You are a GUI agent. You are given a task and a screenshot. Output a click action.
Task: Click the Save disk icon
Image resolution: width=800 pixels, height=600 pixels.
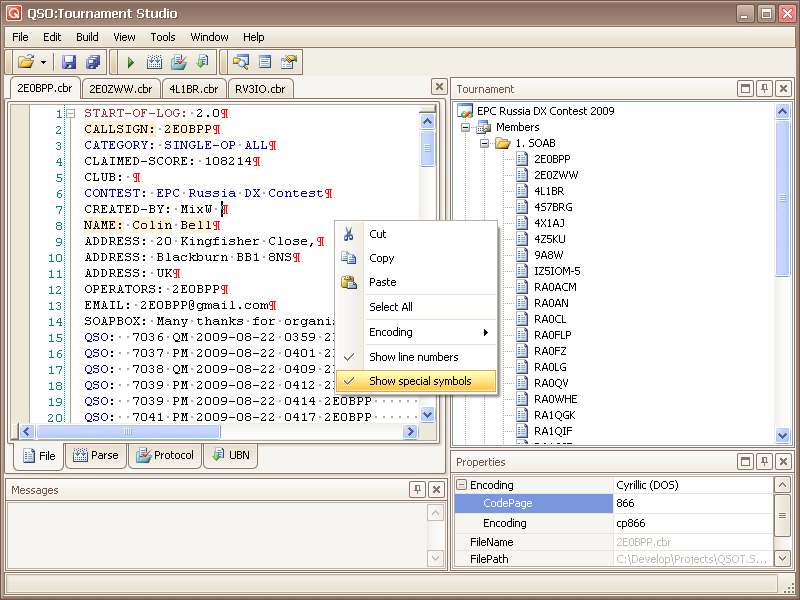click(x=69, y=62)
